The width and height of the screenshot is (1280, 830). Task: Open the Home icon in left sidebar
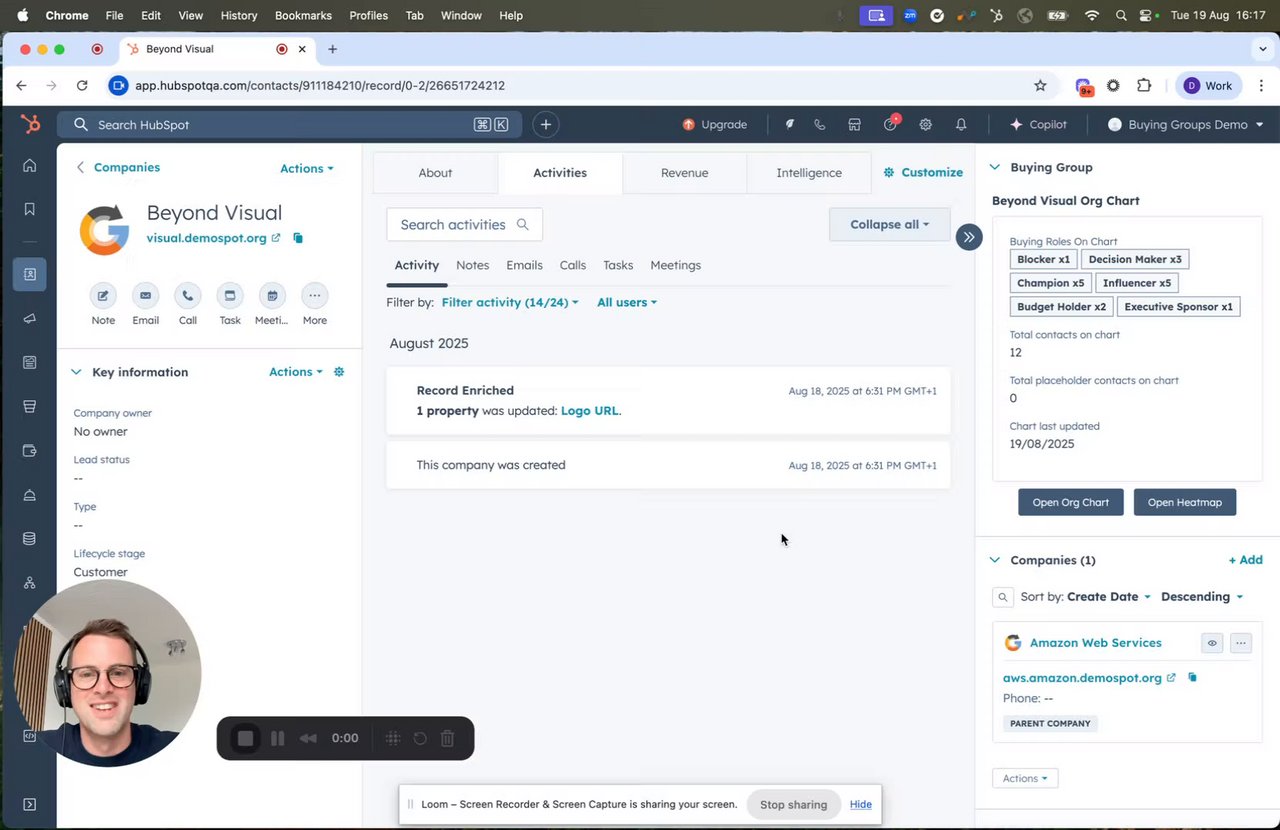[x=29, y=166]
